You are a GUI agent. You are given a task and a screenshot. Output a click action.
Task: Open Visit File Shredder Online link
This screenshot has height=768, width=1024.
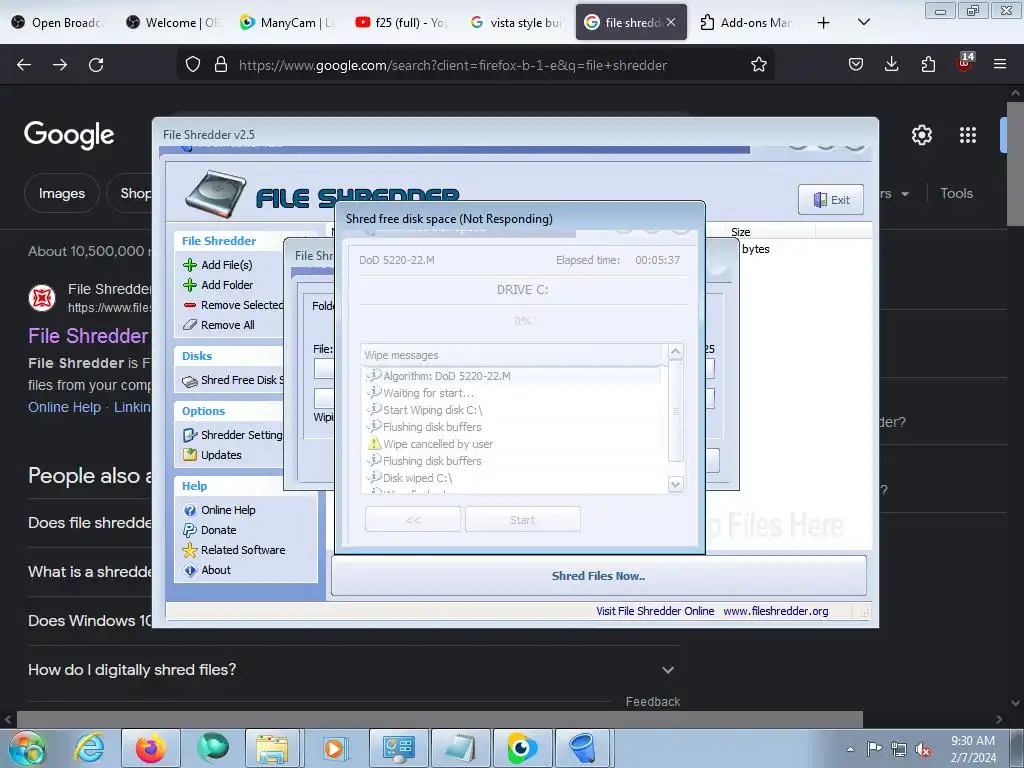pos(655,611)
